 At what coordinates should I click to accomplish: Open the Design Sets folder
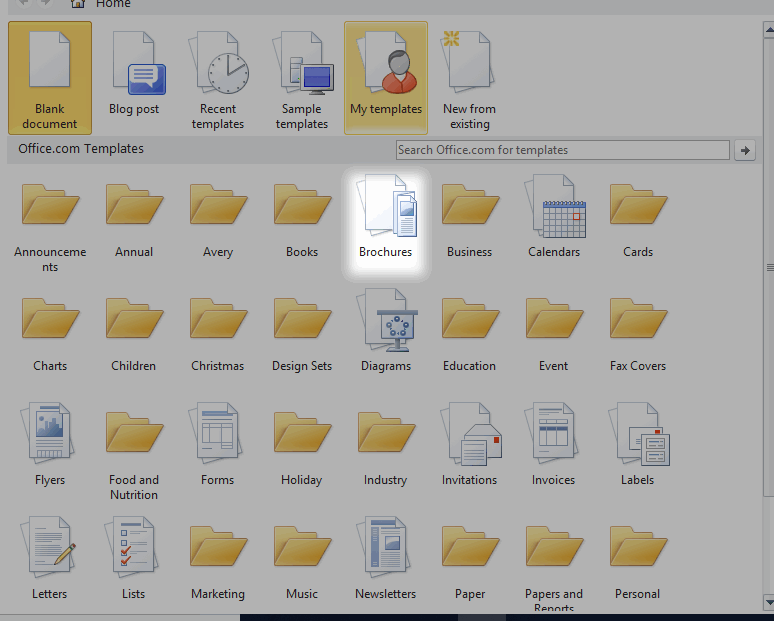[302, 333]
